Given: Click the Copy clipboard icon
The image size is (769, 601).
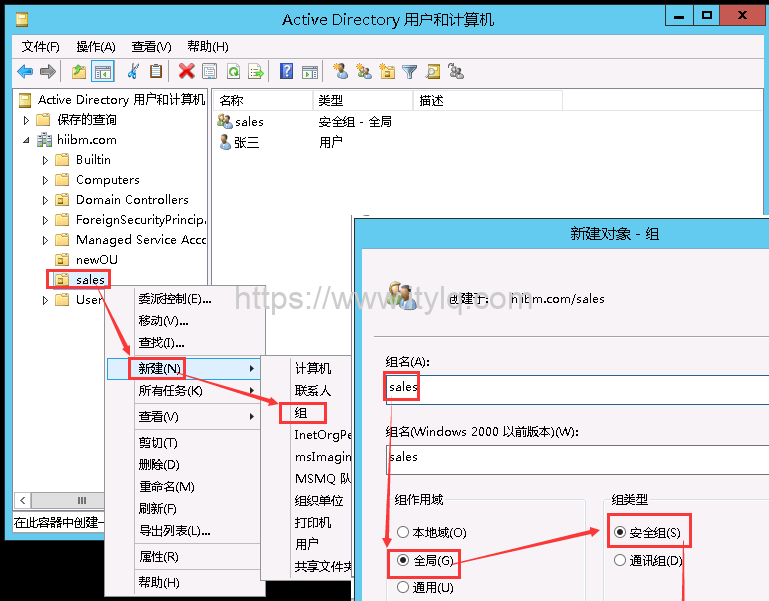Looking at the screenshot, I should tap(156, 72).
